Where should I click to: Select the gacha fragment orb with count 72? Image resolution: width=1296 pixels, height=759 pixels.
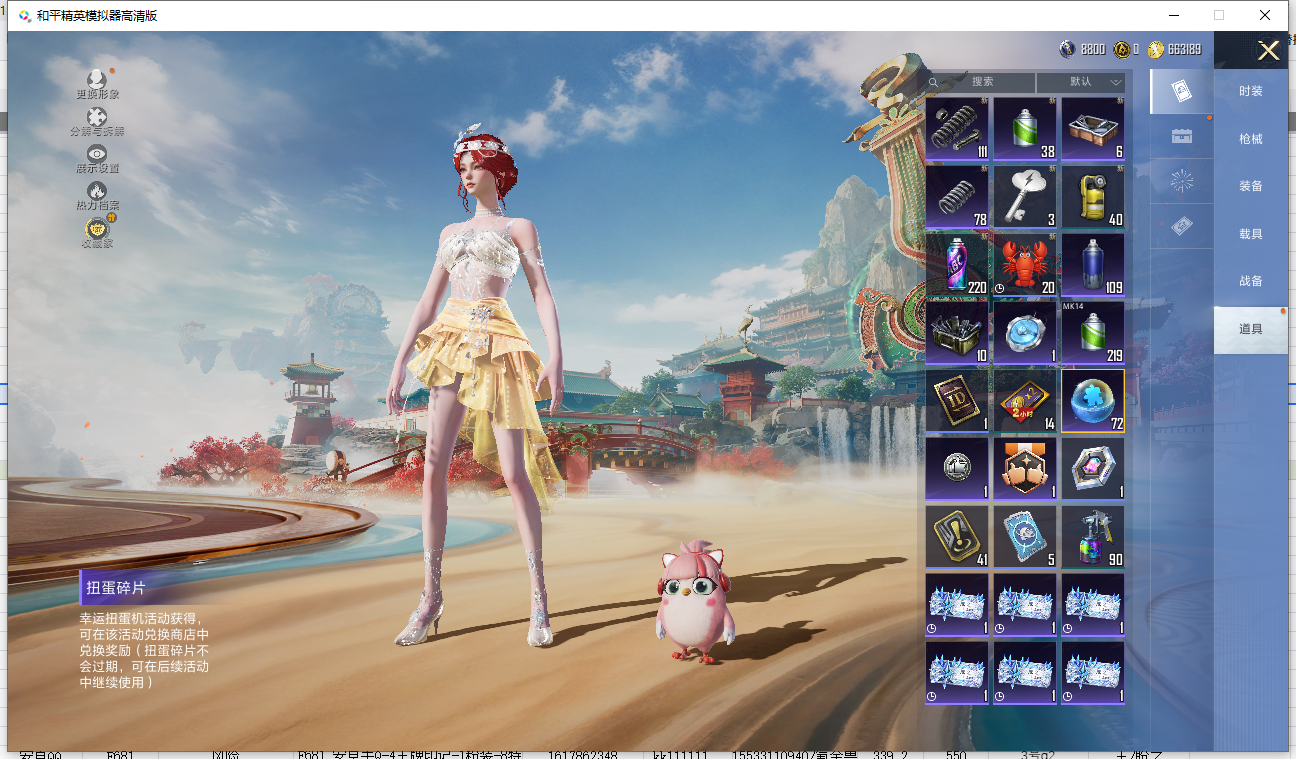1093,401
